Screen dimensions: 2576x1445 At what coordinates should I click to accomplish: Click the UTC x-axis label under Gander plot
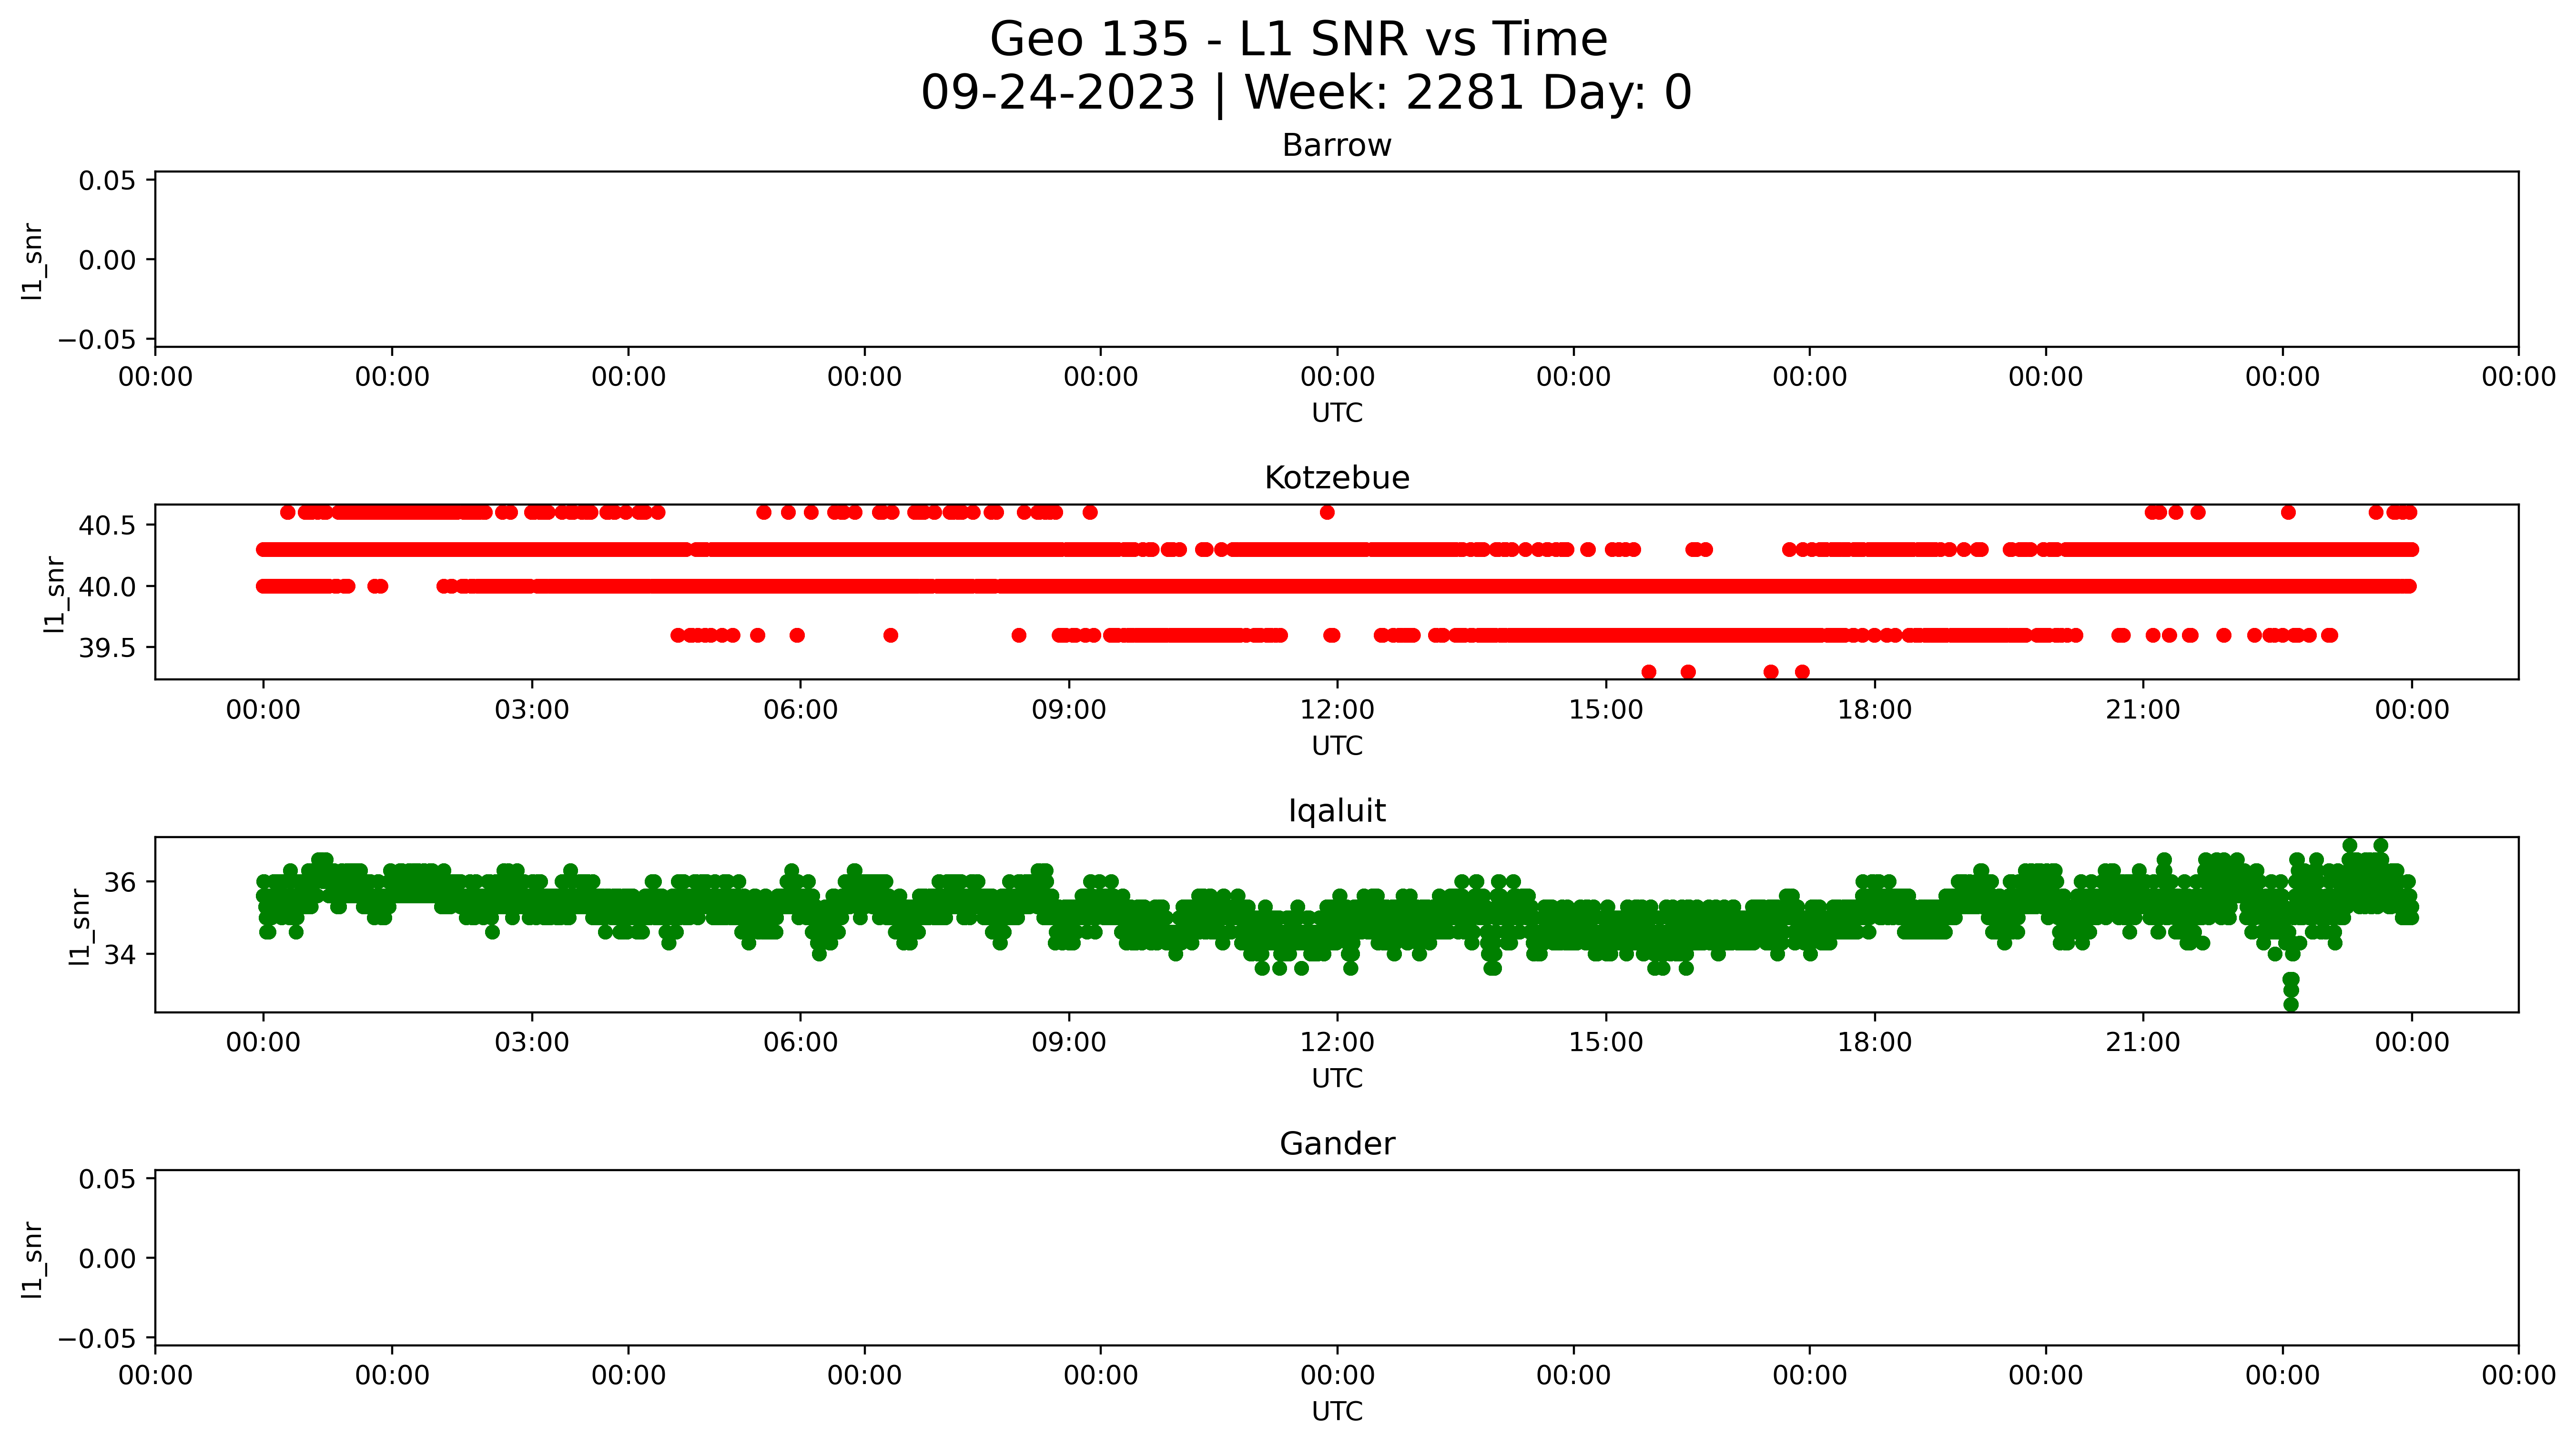1337,1411
